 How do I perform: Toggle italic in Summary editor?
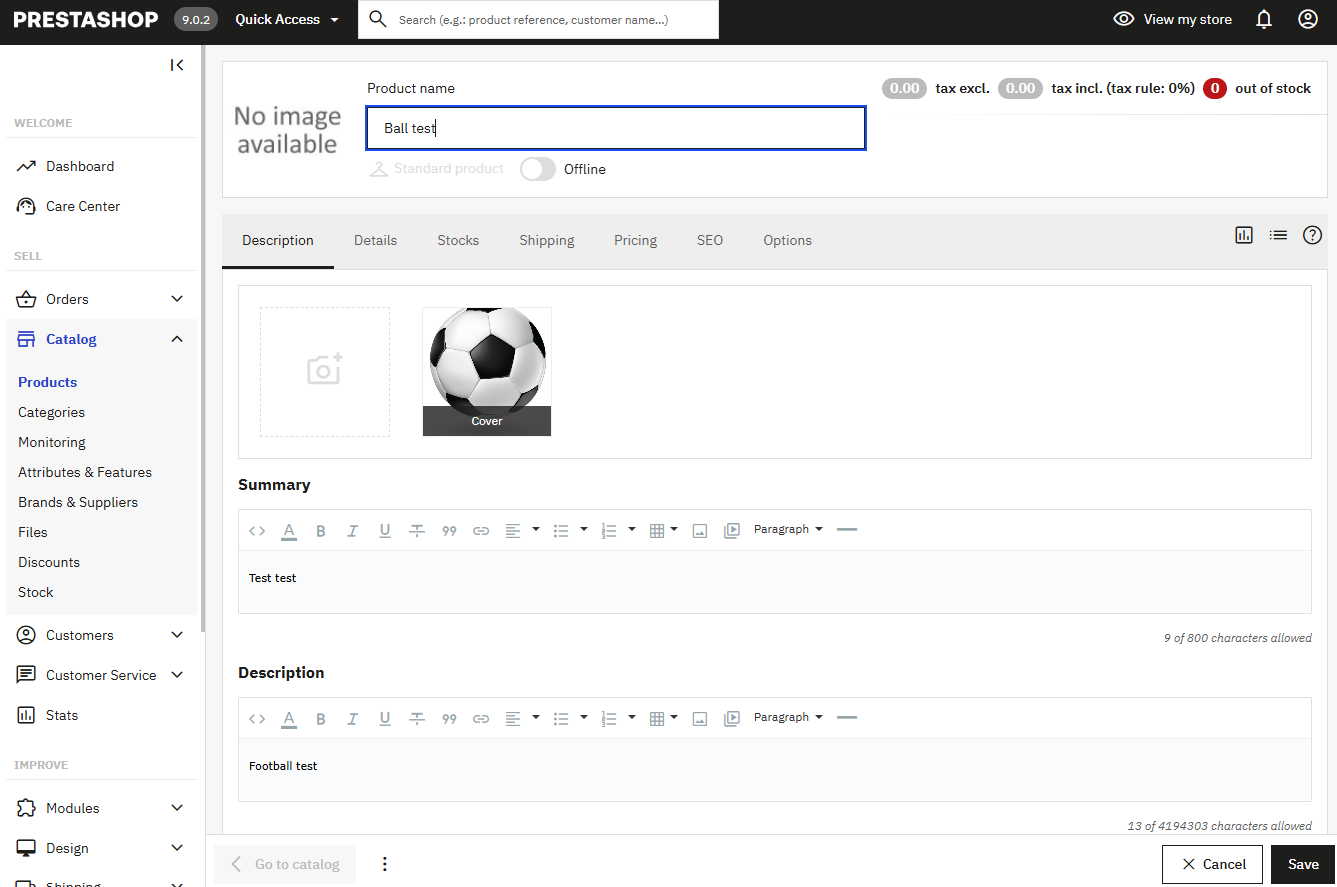353,531
